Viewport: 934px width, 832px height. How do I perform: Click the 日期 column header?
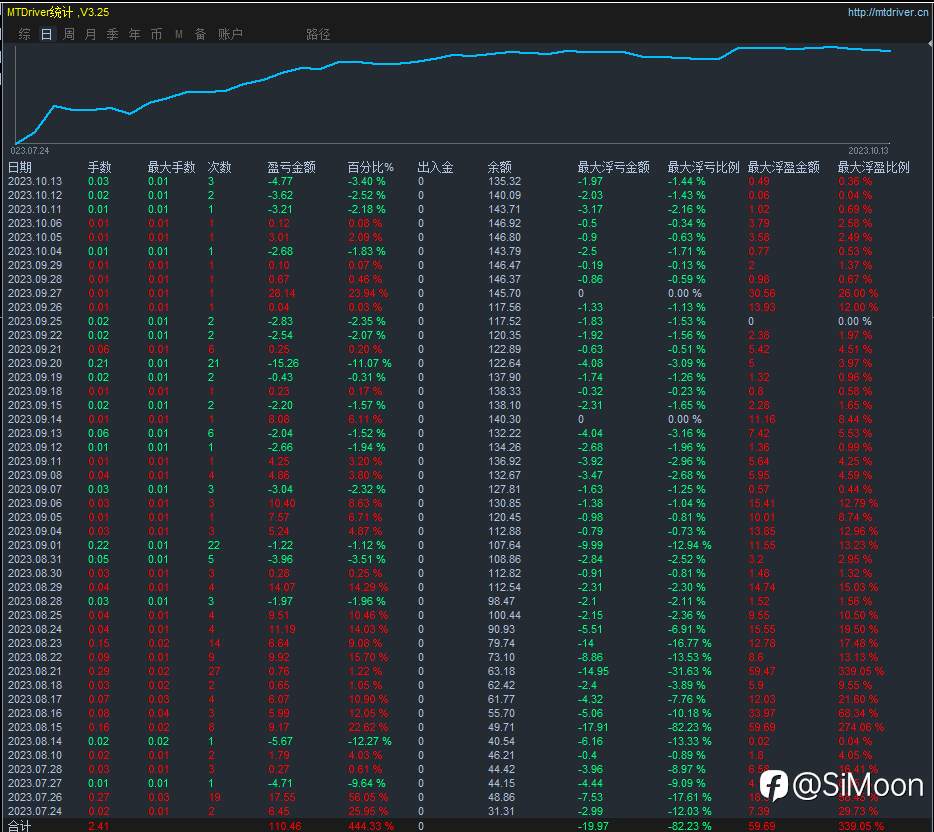point(20,167)
